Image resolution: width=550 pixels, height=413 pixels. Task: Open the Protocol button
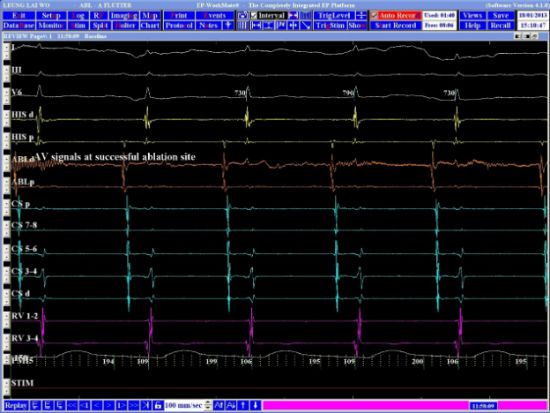point(179,26)
